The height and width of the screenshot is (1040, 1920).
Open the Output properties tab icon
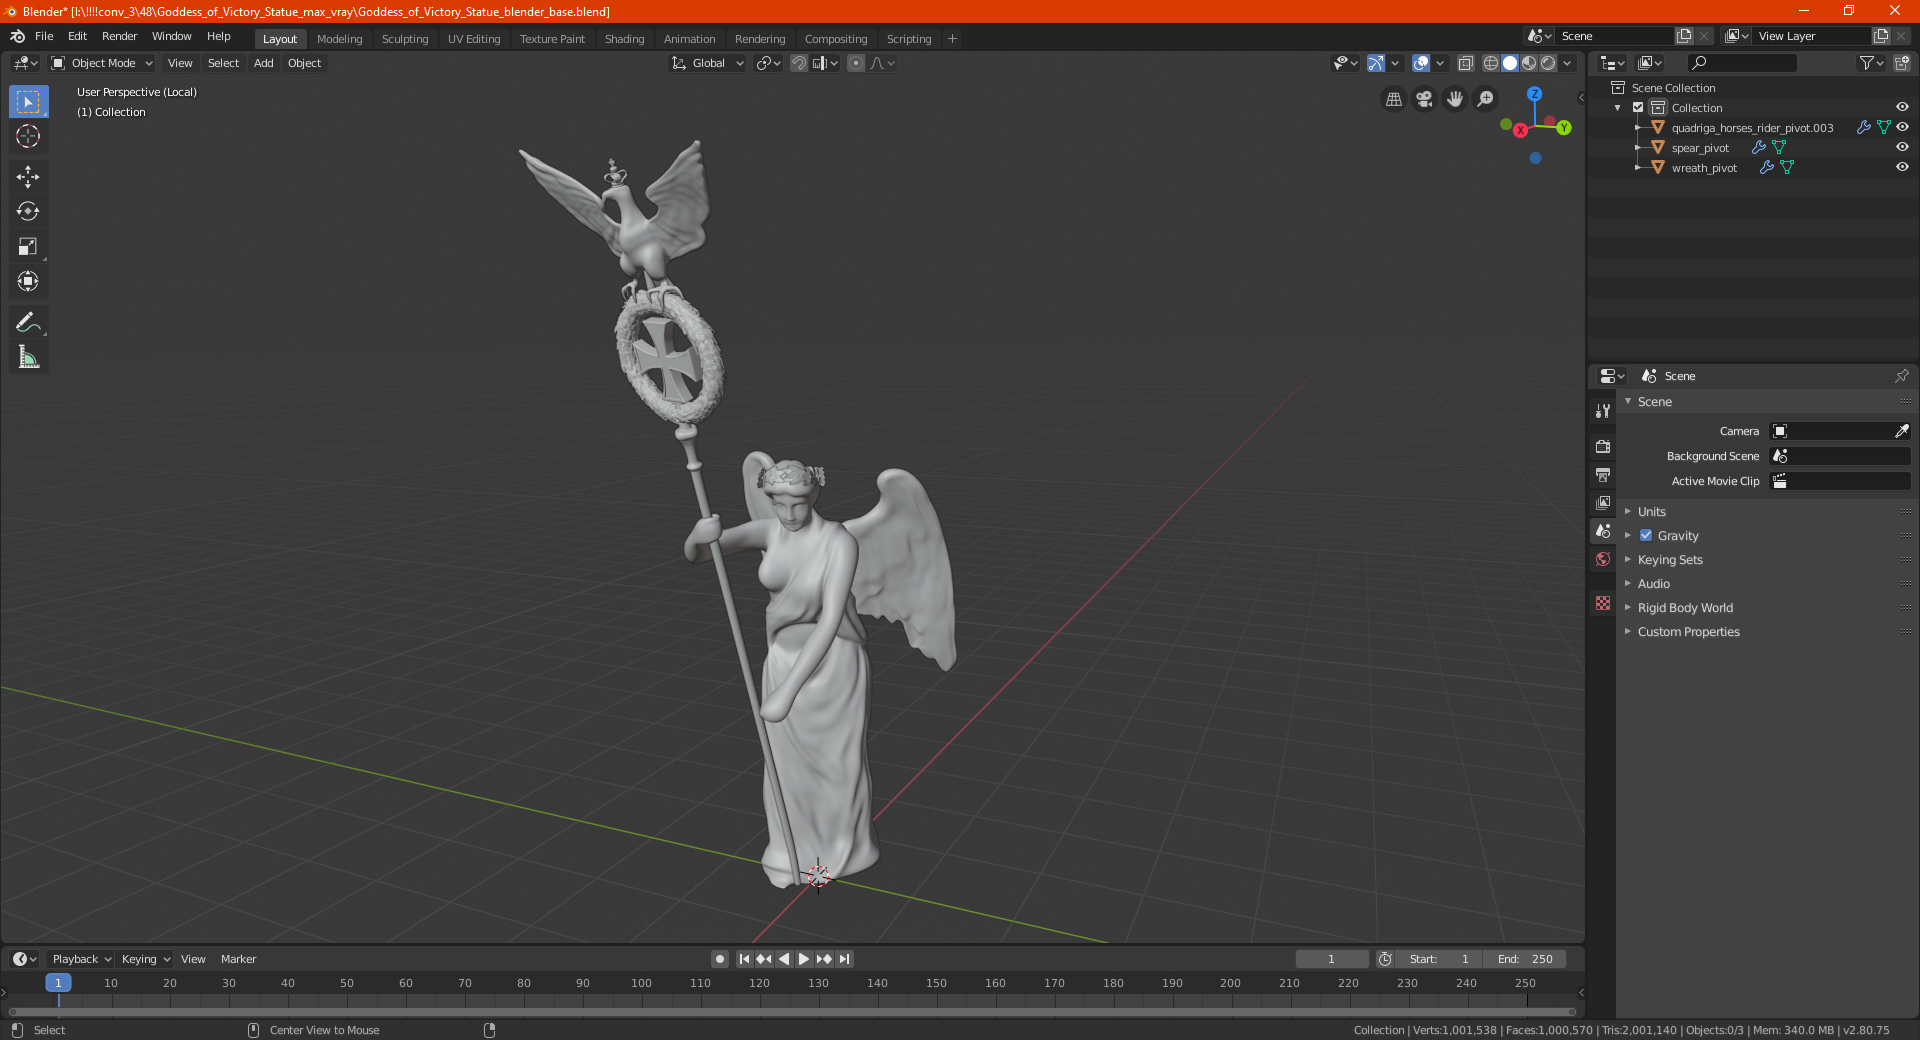(1603, 474)
